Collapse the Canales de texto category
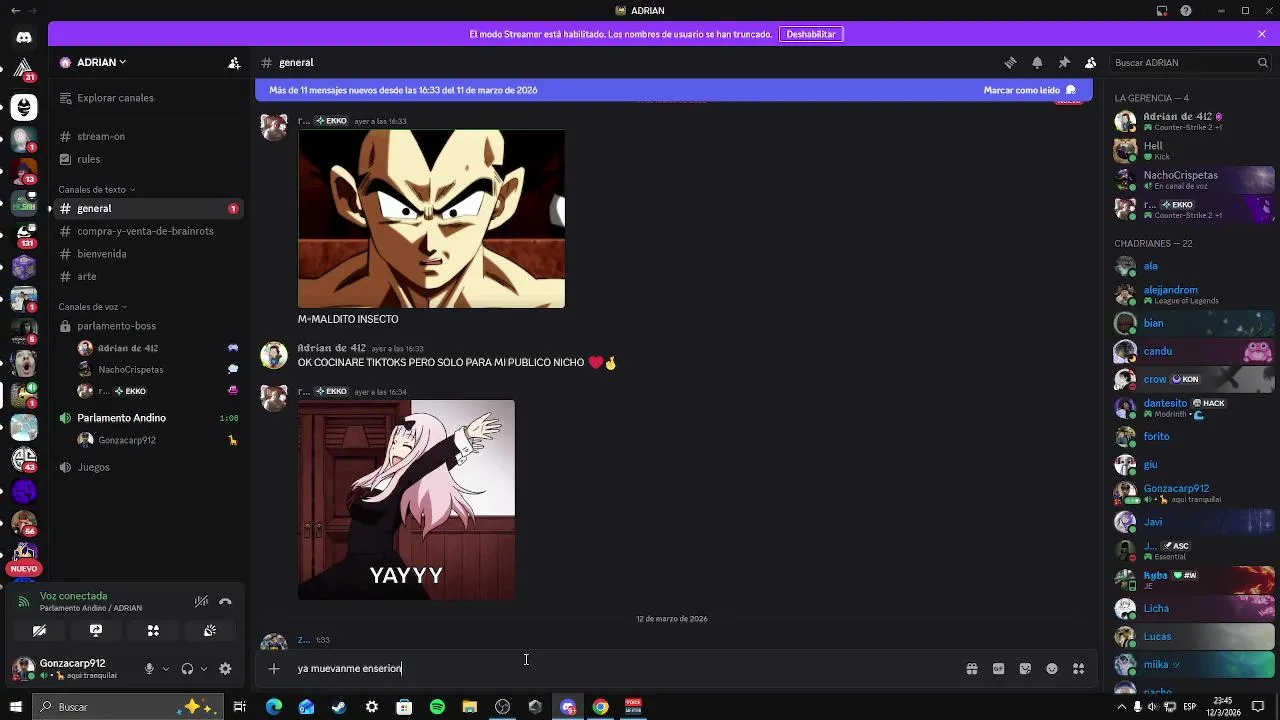The height and width of the screenshot is (720, 1280). coord(97,189)
